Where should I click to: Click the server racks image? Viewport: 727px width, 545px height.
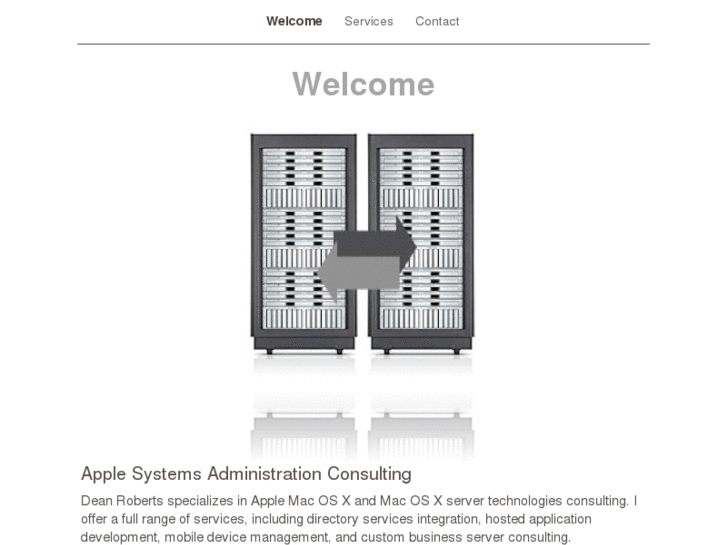(363, 295)
